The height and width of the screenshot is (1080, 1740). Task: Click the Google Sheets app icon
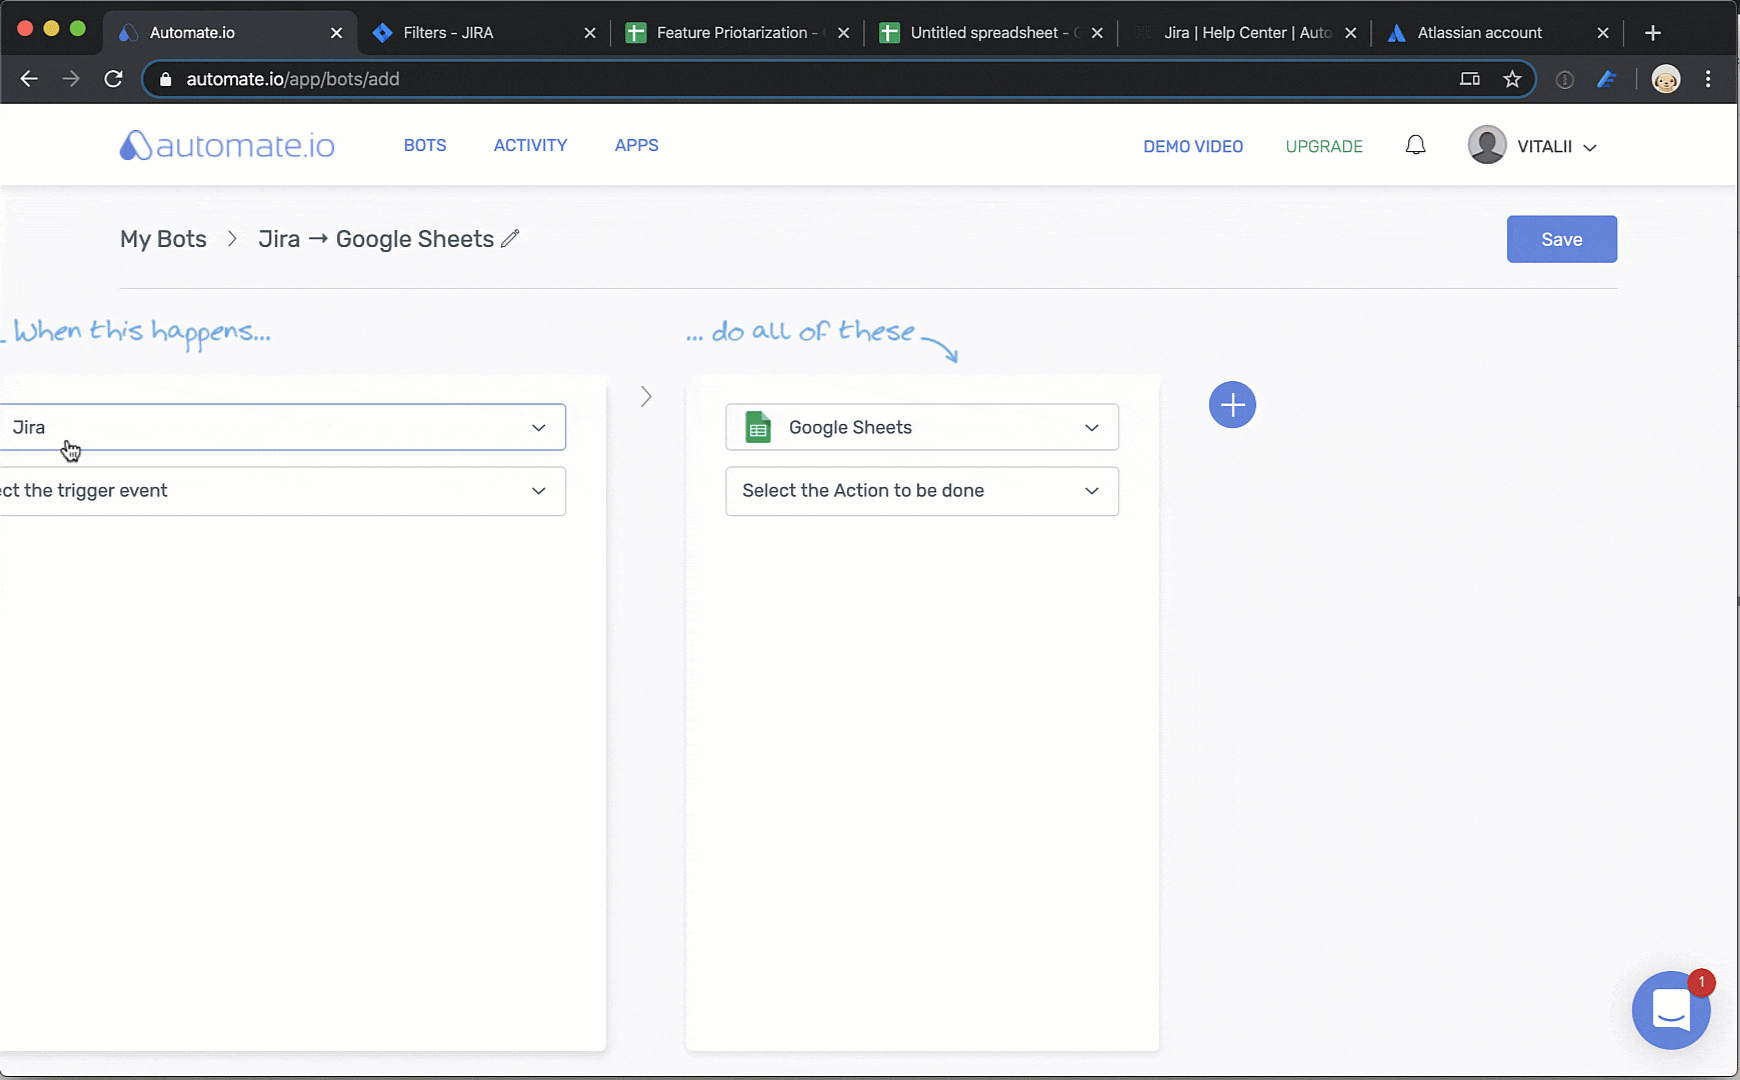click(758, 427)
